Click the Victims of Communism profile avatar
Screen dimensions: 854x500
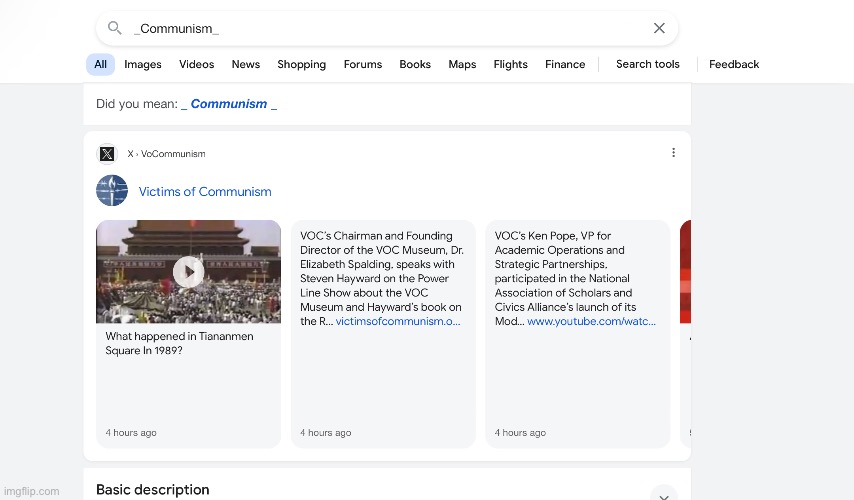(112, 190)
